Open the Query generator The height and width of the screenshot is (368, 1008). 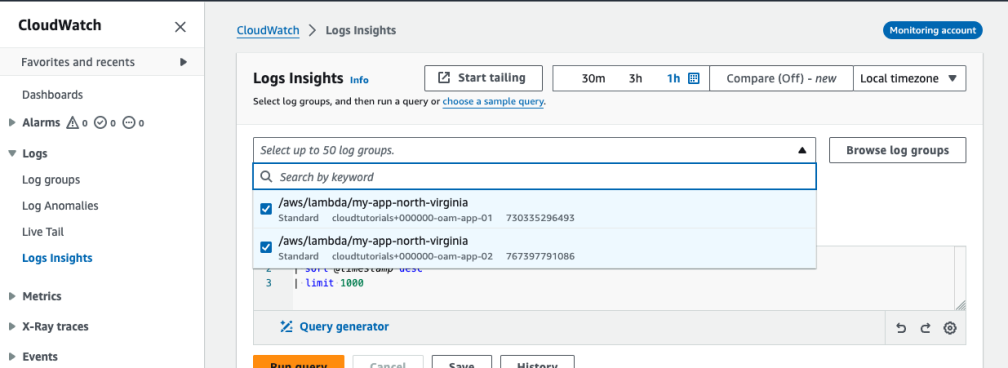click(x=334, y=327)
